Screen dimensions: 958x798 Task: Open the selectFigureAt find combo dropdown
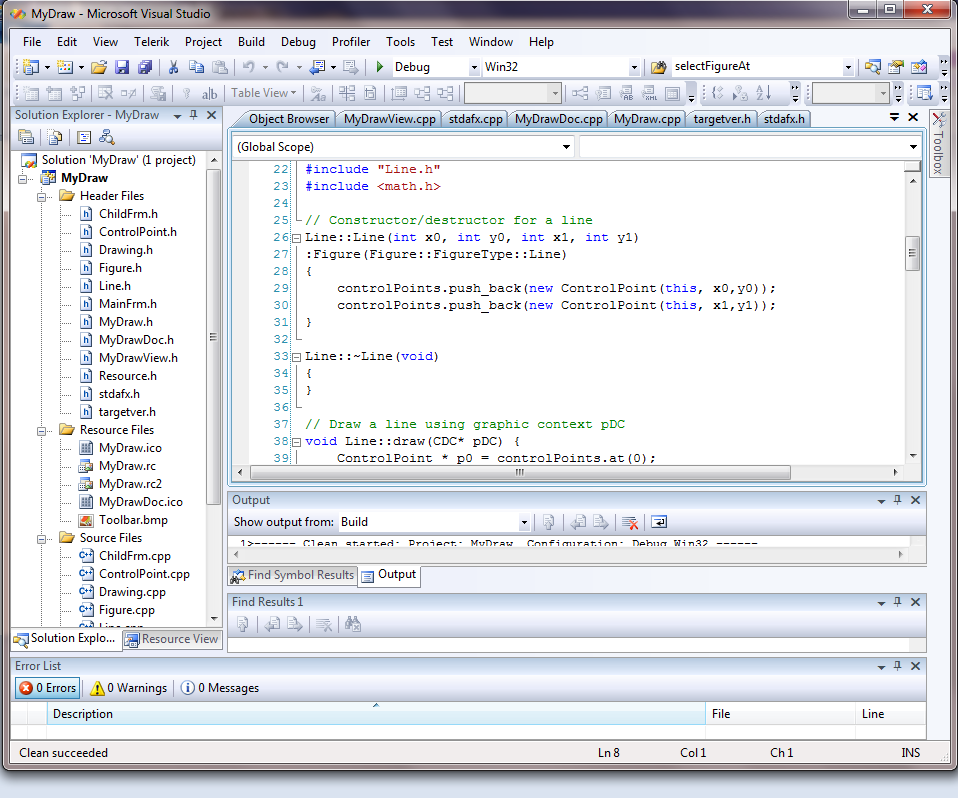coord(848,67)
